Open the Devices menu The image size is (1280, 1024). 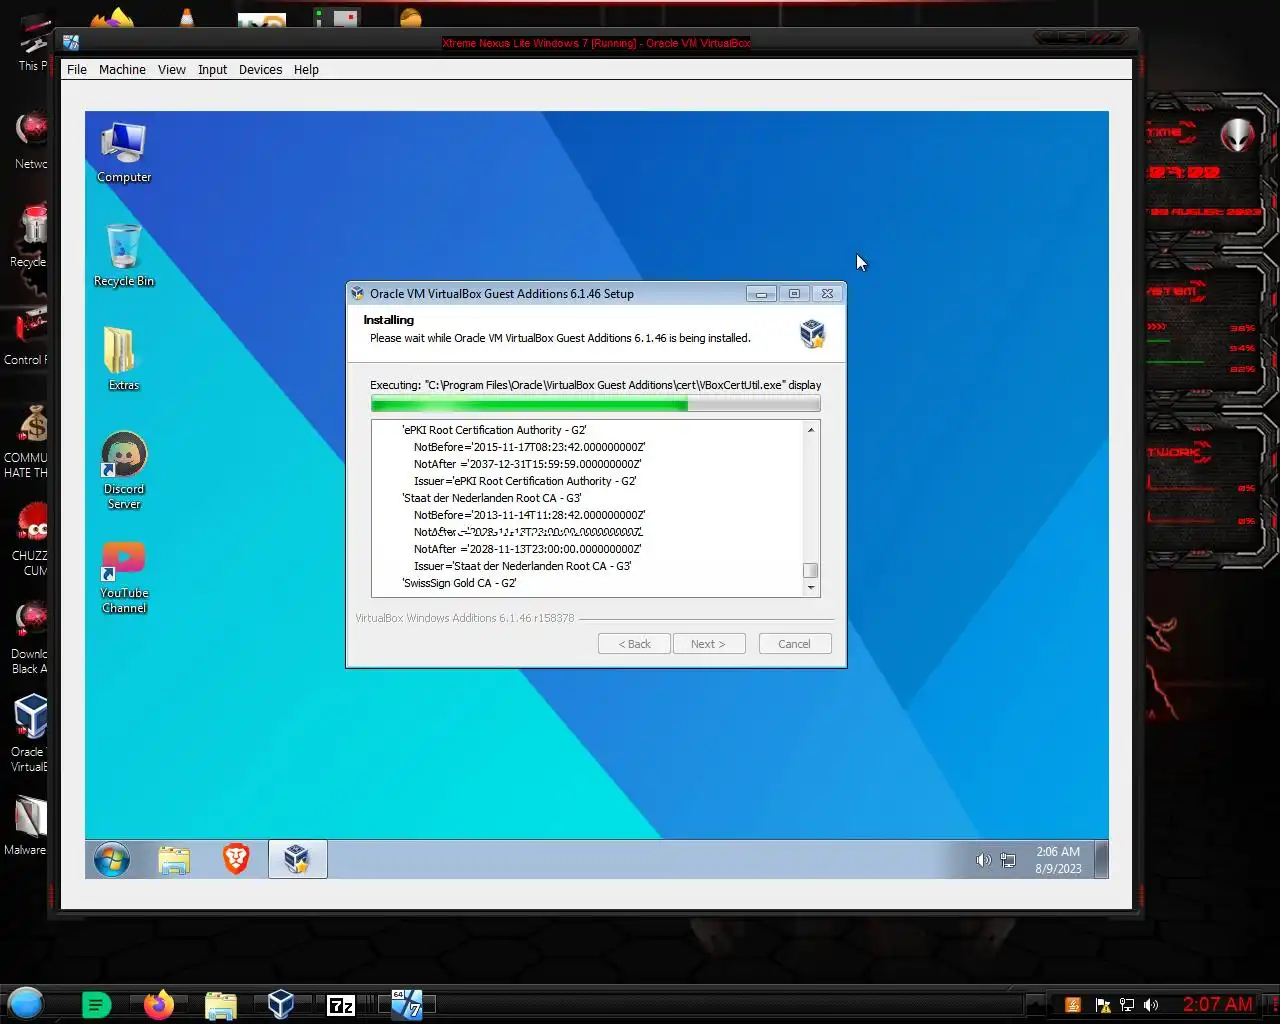(260, 70)
